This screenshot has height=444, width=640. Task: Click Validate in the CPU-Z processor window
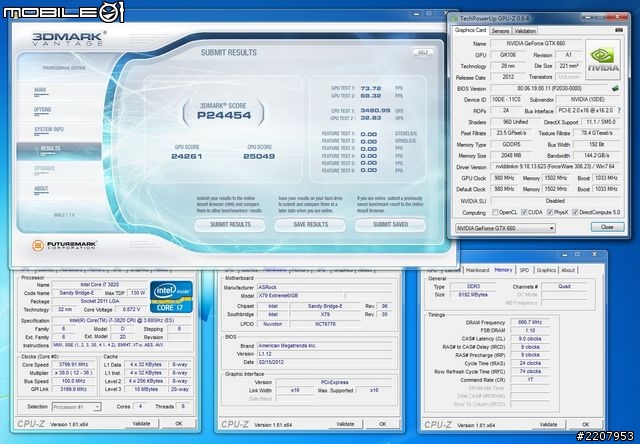pos(141,424)
